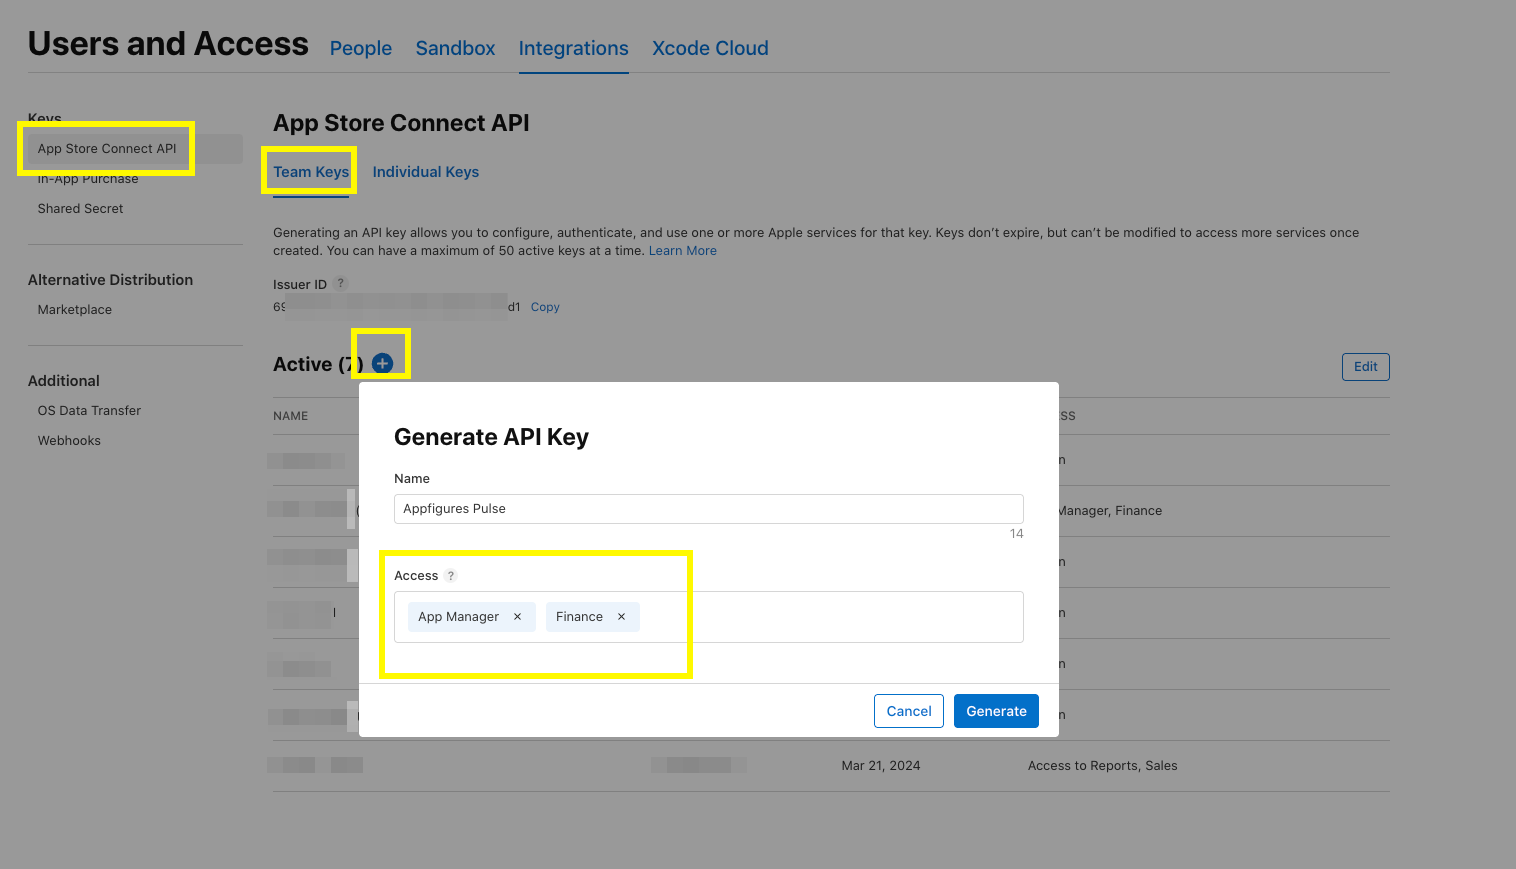Open the Learn More link

click(x=682, y=250)
